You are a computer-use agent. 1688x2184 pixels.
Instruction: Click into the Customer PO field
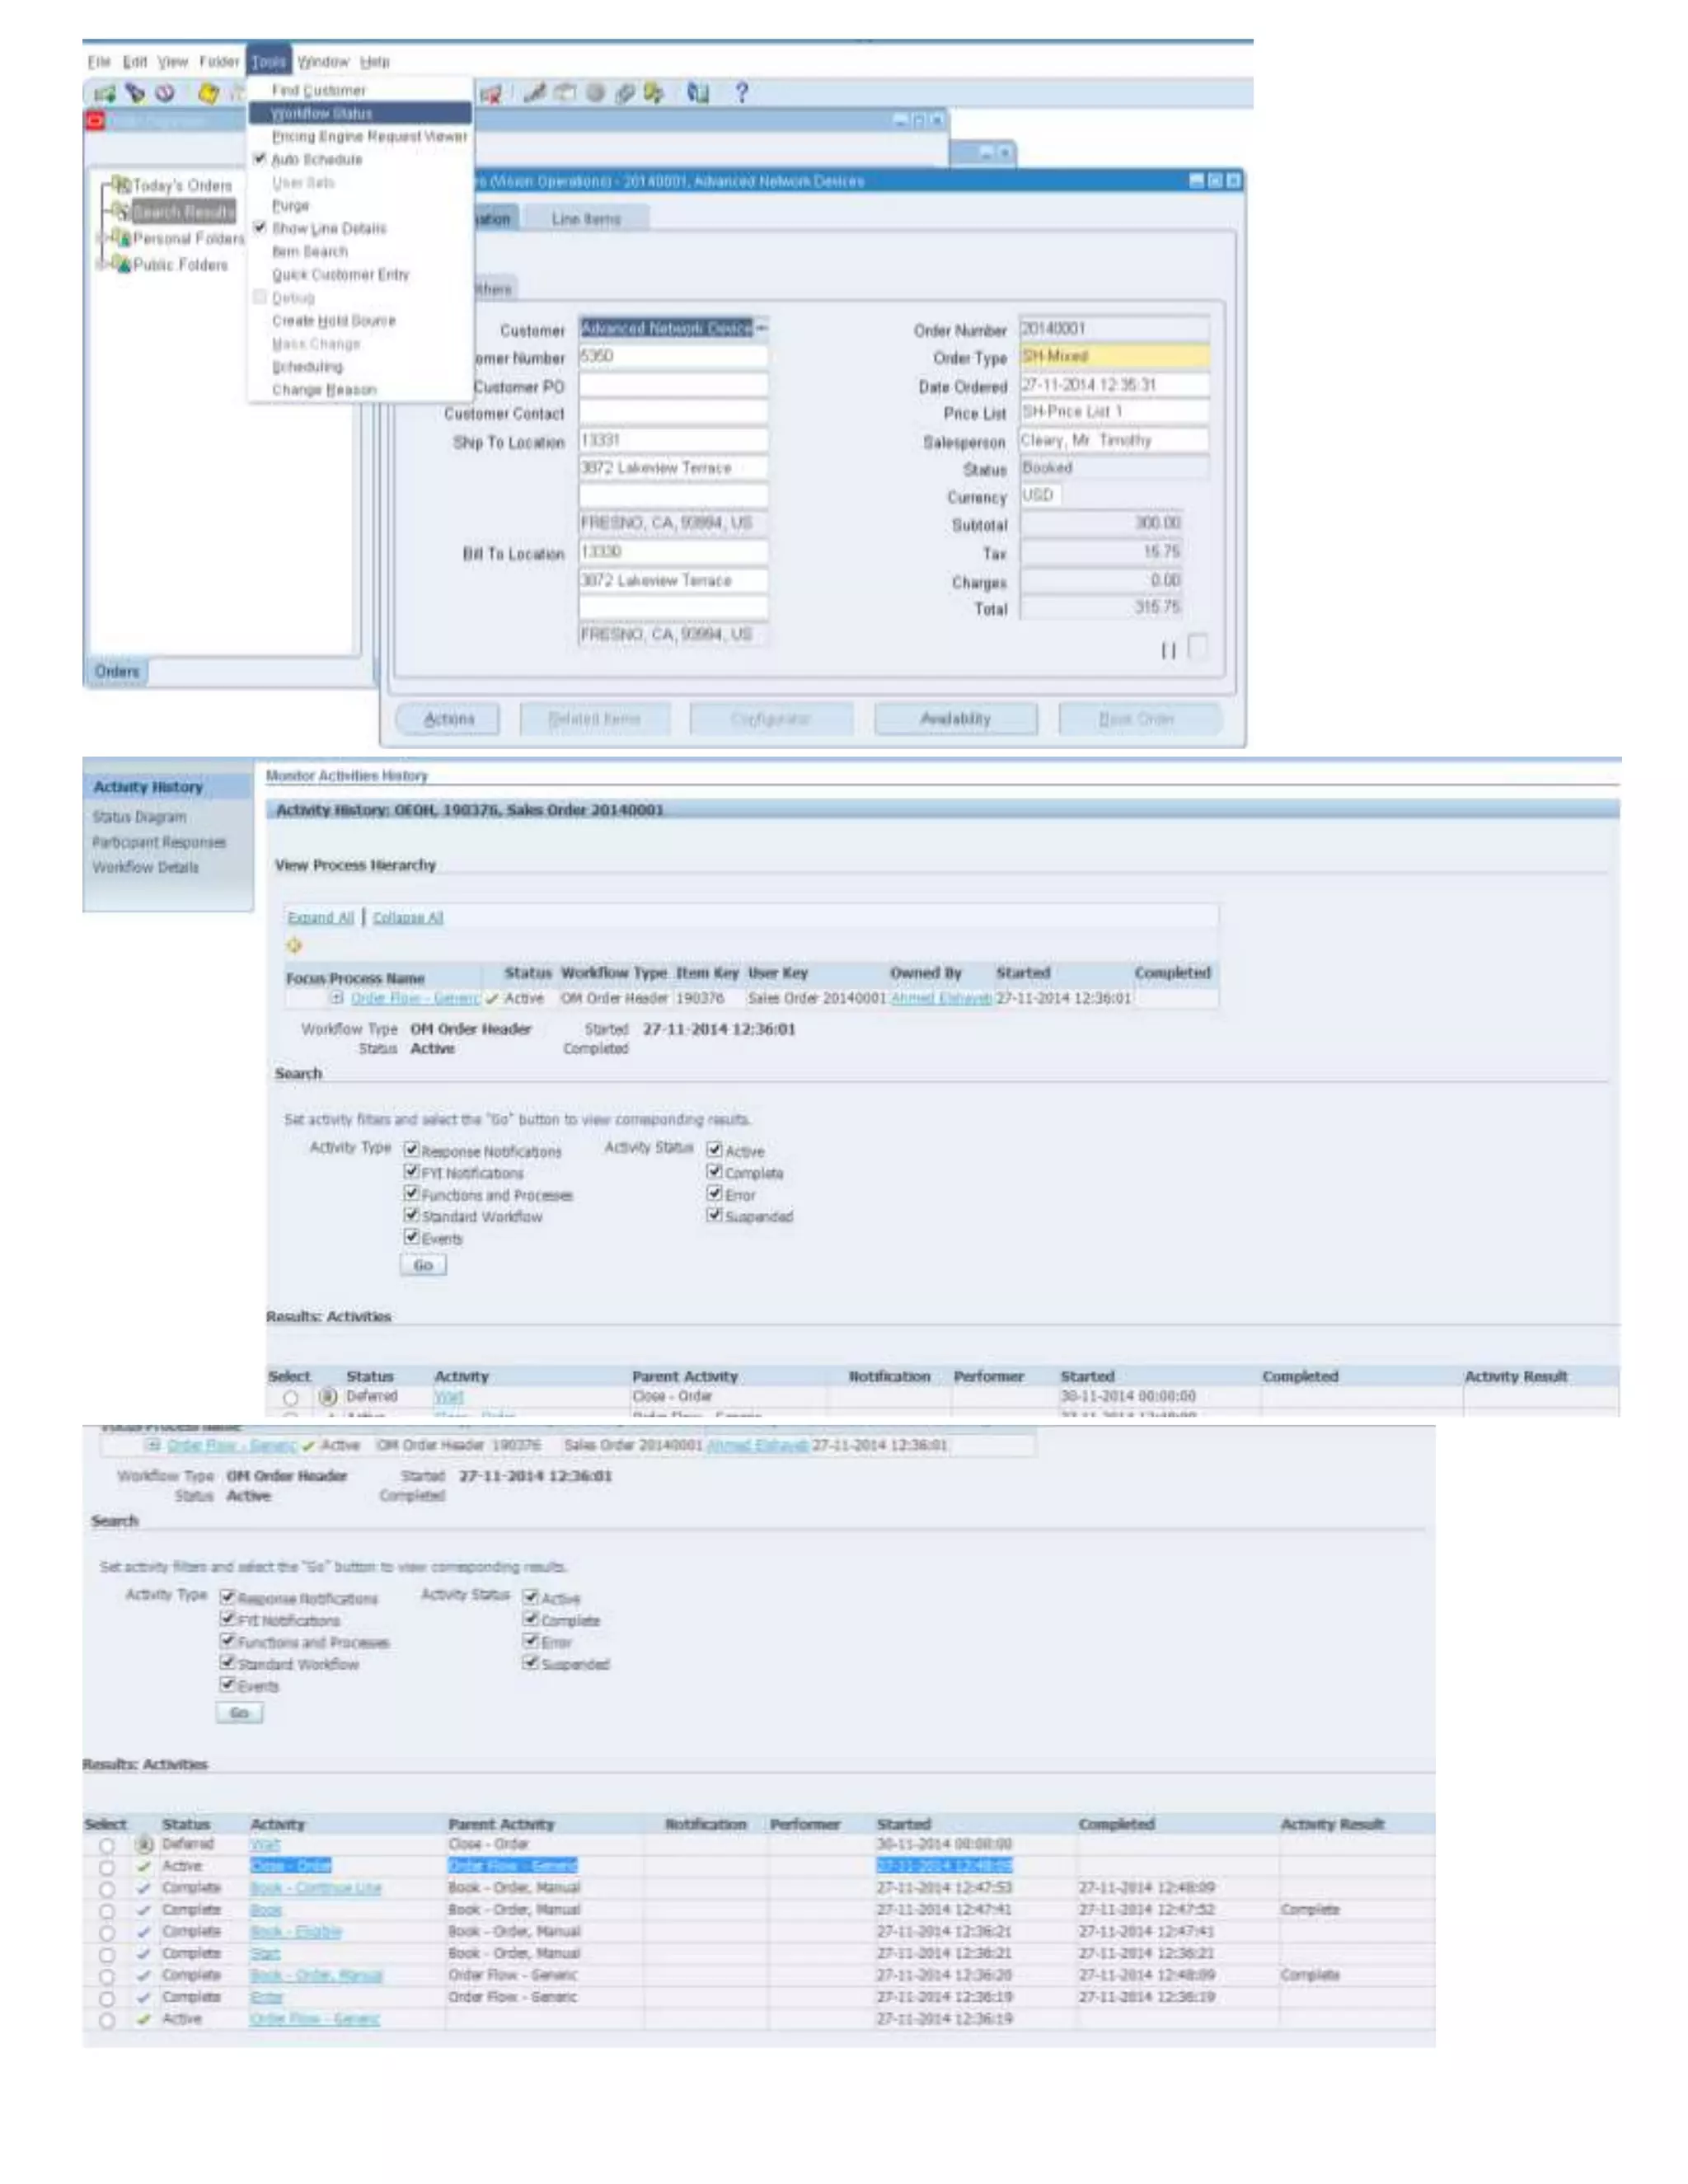tap(673, 386)
